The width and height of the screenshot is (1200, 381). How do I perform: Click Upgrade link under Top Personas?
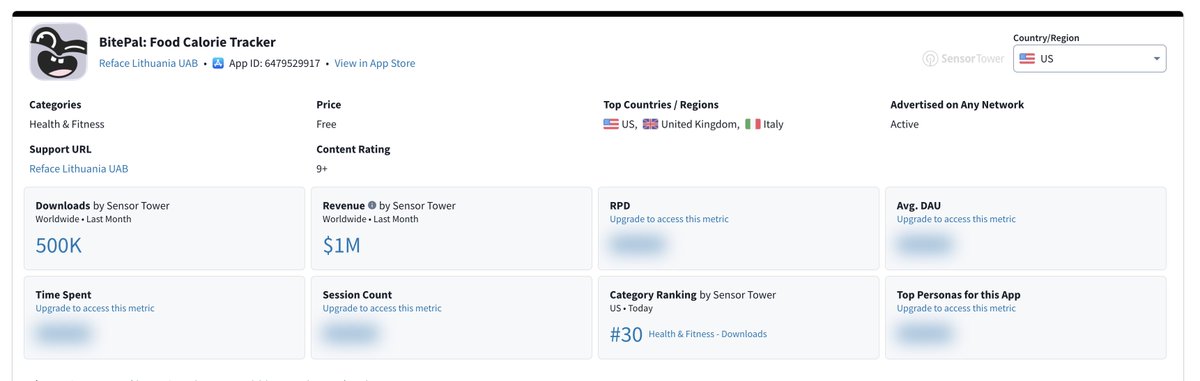click(956, 308)
